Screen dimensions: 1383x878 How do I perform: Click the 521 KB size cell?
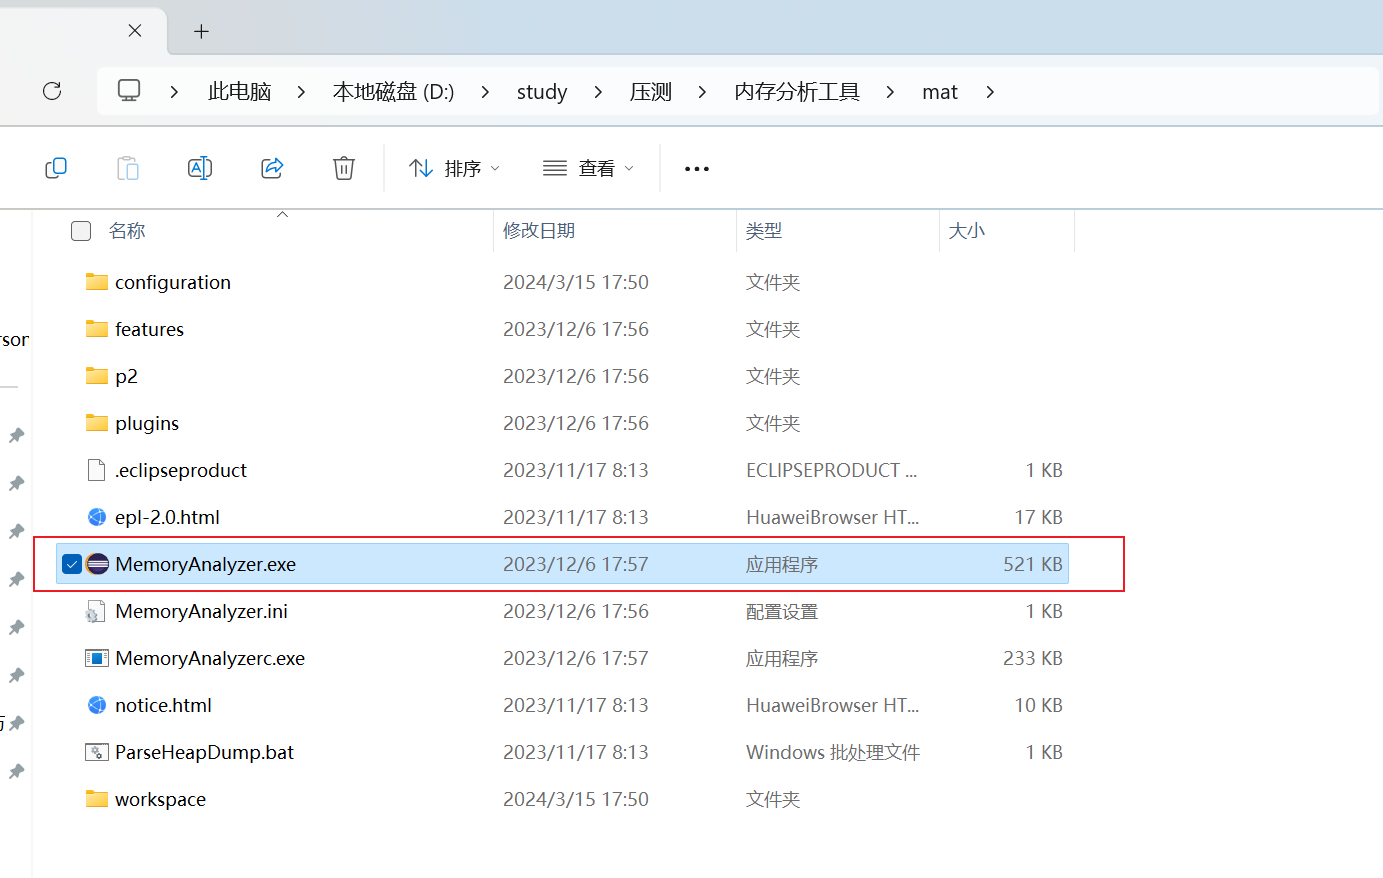1033,564
